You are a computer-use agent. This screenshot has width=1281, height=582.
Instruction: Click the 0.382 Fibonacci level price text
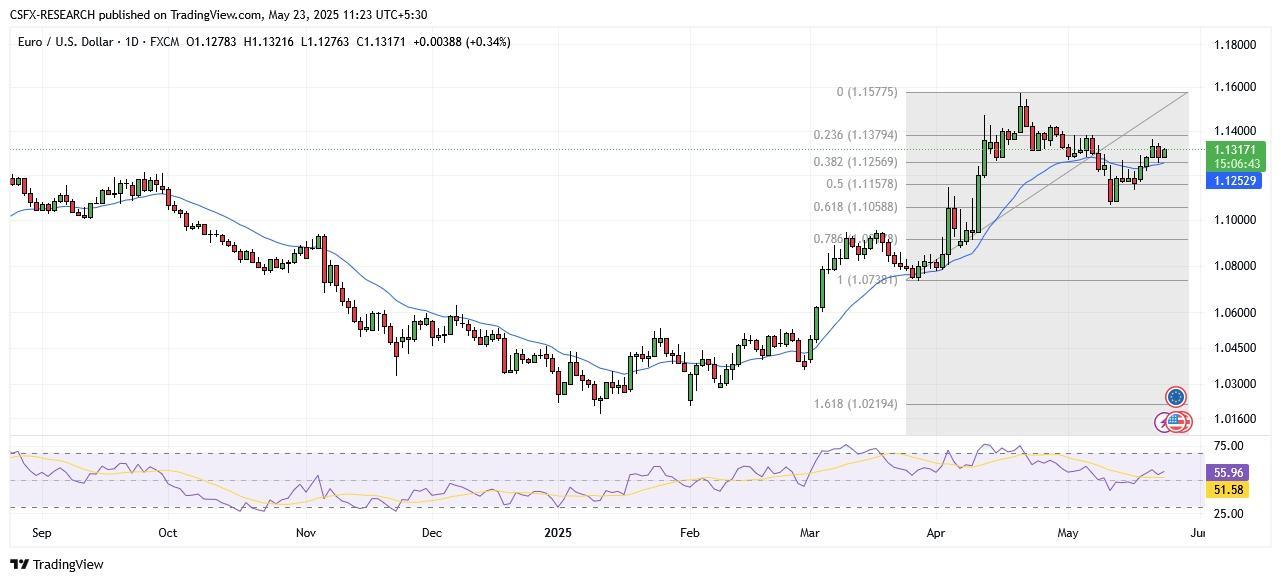855,160
